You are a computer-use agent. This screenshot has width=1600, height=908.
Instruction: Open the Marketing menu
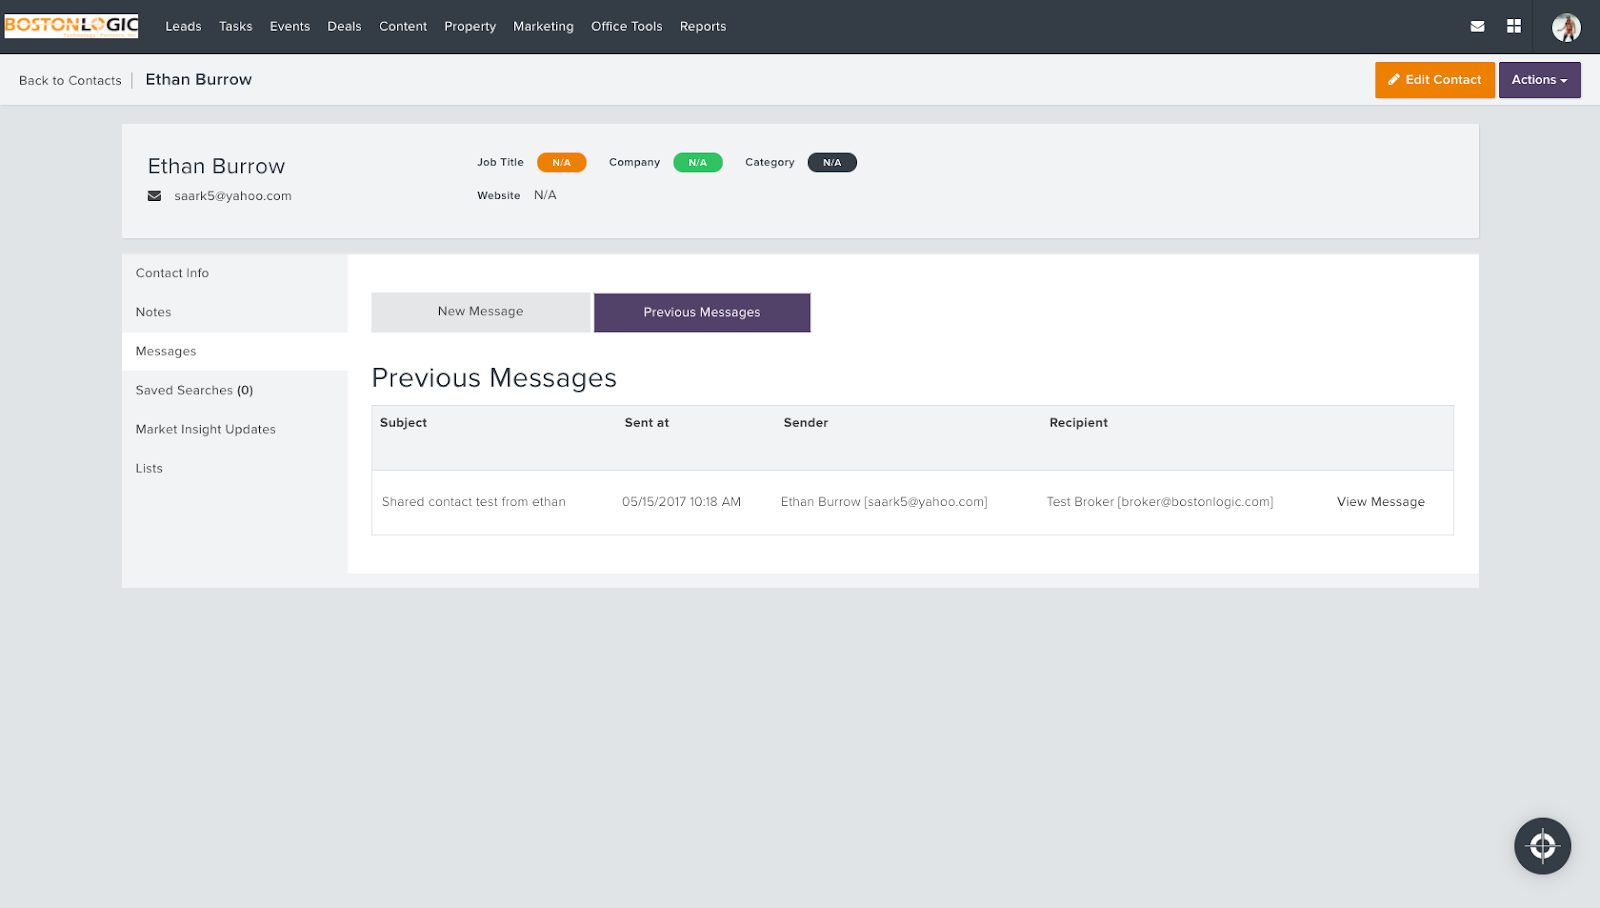point(543,27)
